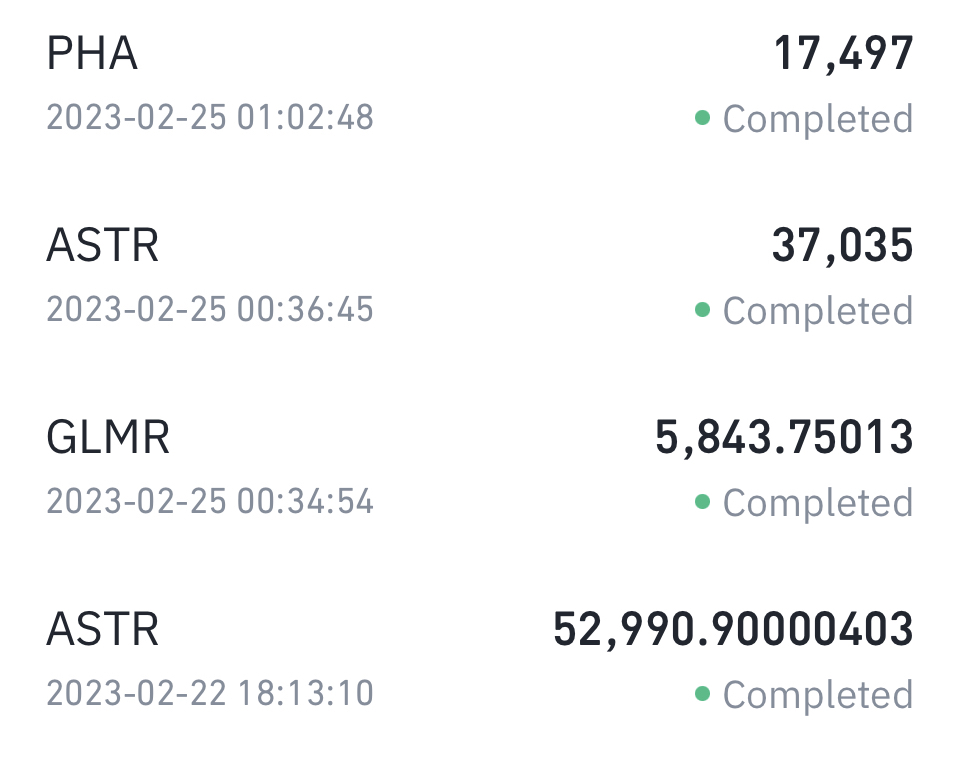
Task: Click Completed status of GLMR transaction
Action: coord(818,503)
